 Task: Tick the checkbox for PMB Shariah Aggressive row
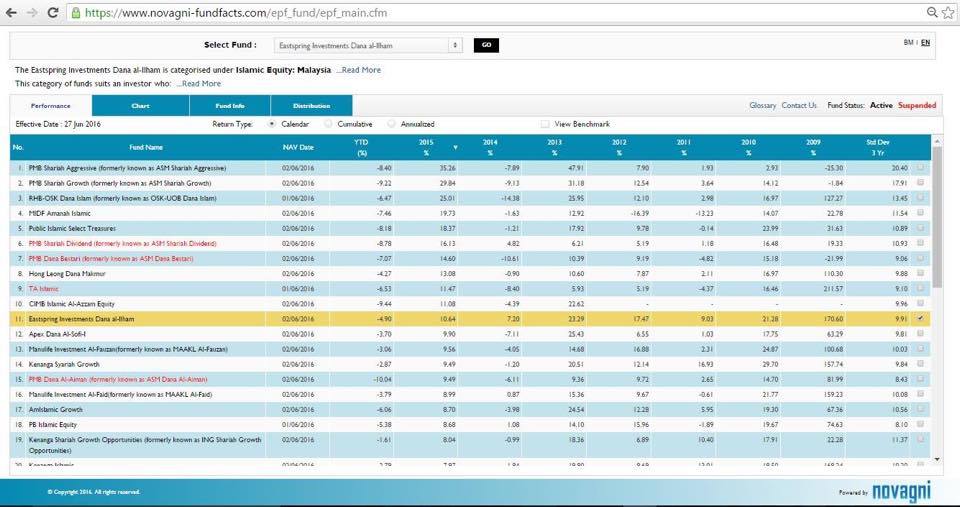coord(921,168)
